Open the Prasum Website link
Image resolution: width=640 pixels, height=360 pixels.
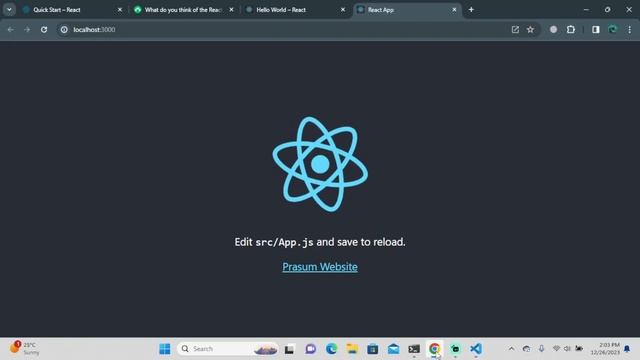coord(320,267)
